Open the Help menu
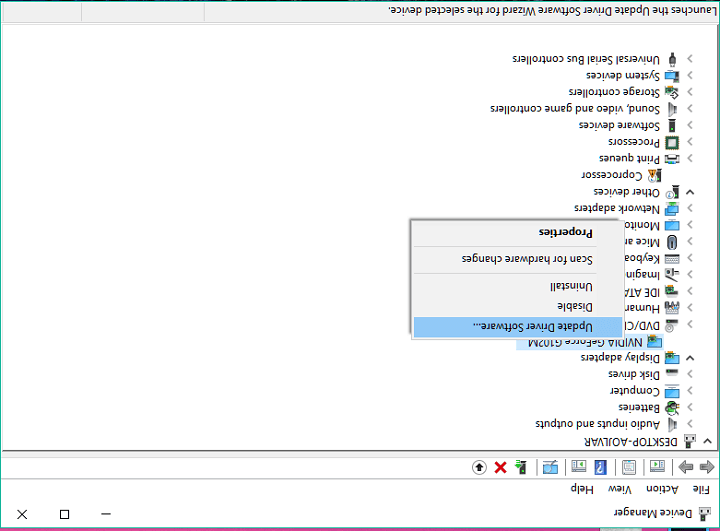Screen dimensions: 720x531 [582, 490]
